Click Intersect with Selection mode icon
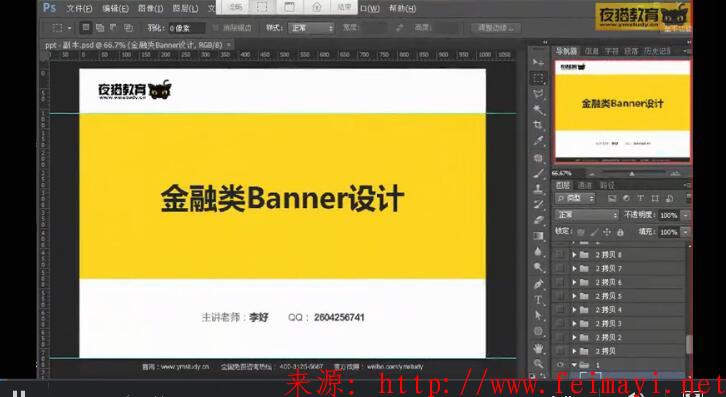The image size is (726, 397). [128, 28]
